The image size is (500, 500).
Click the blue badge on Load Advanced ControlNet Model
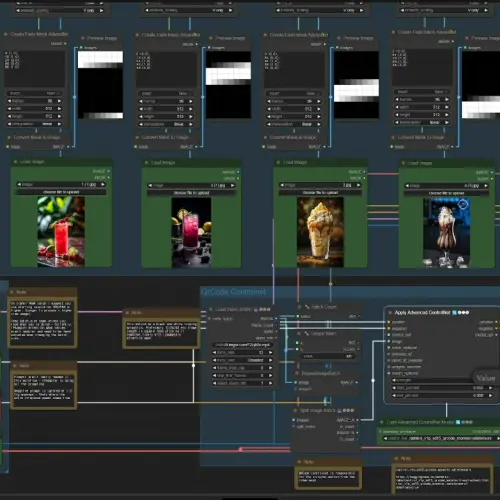[x=458, y=422]
